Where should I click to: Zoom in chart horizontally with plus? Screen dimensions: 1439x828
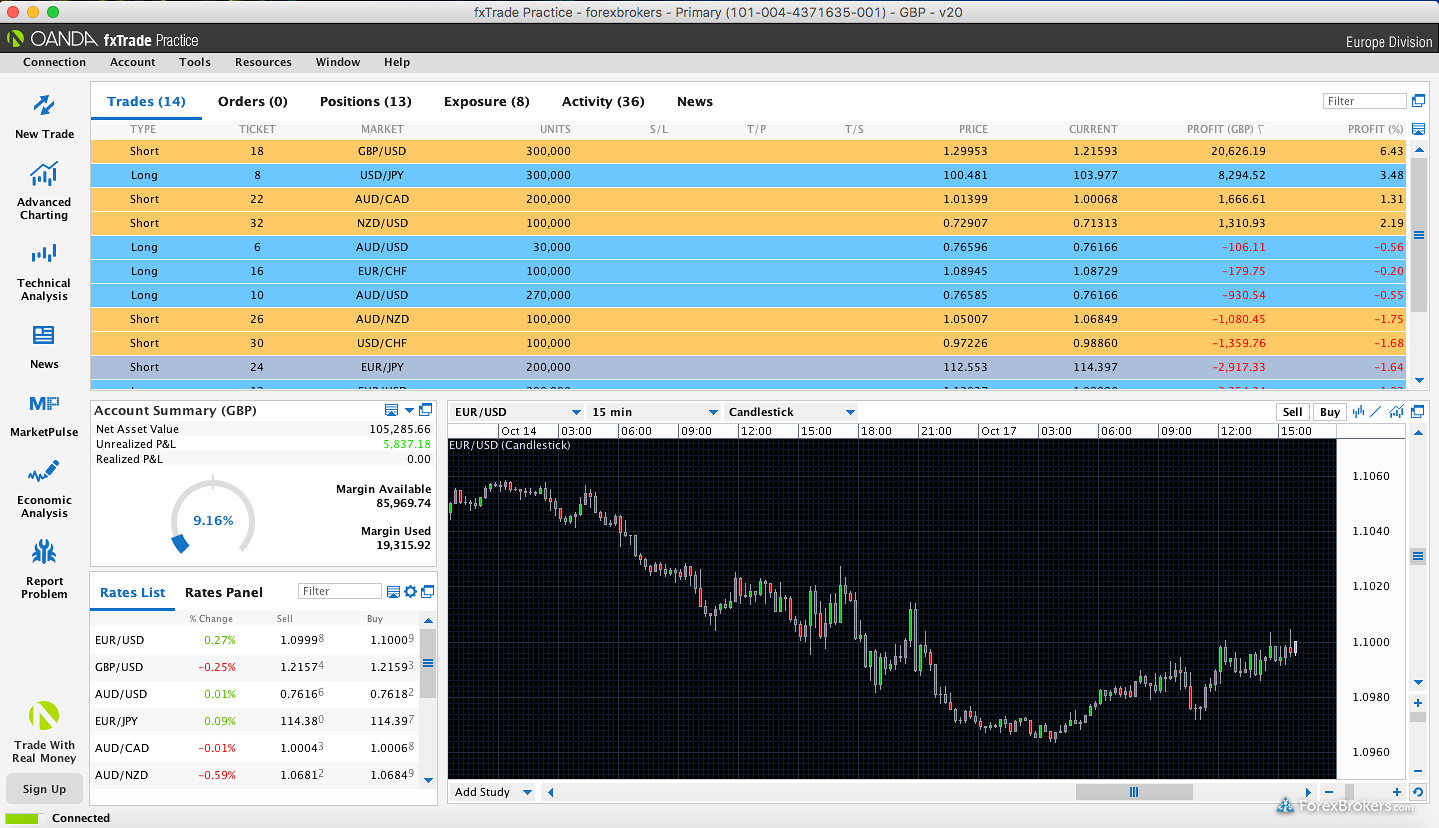click(1397, 792)
